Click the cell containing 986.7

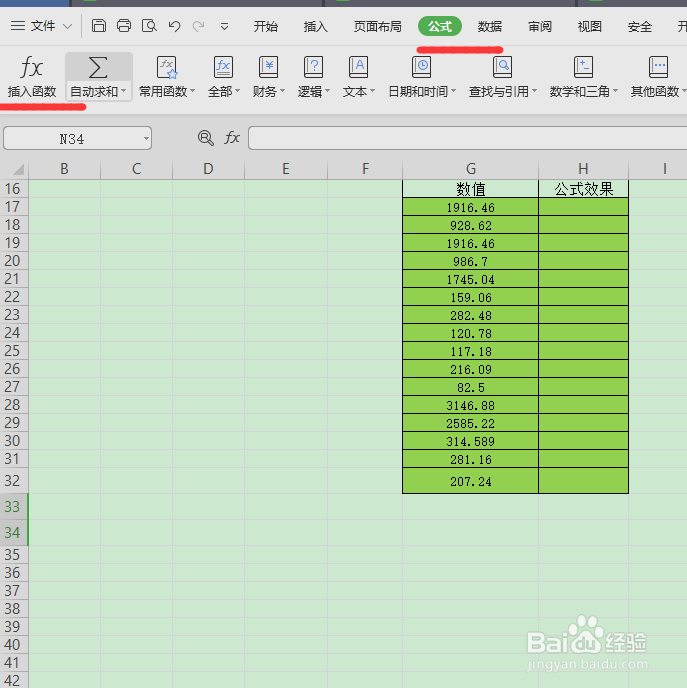pos(470,261)
